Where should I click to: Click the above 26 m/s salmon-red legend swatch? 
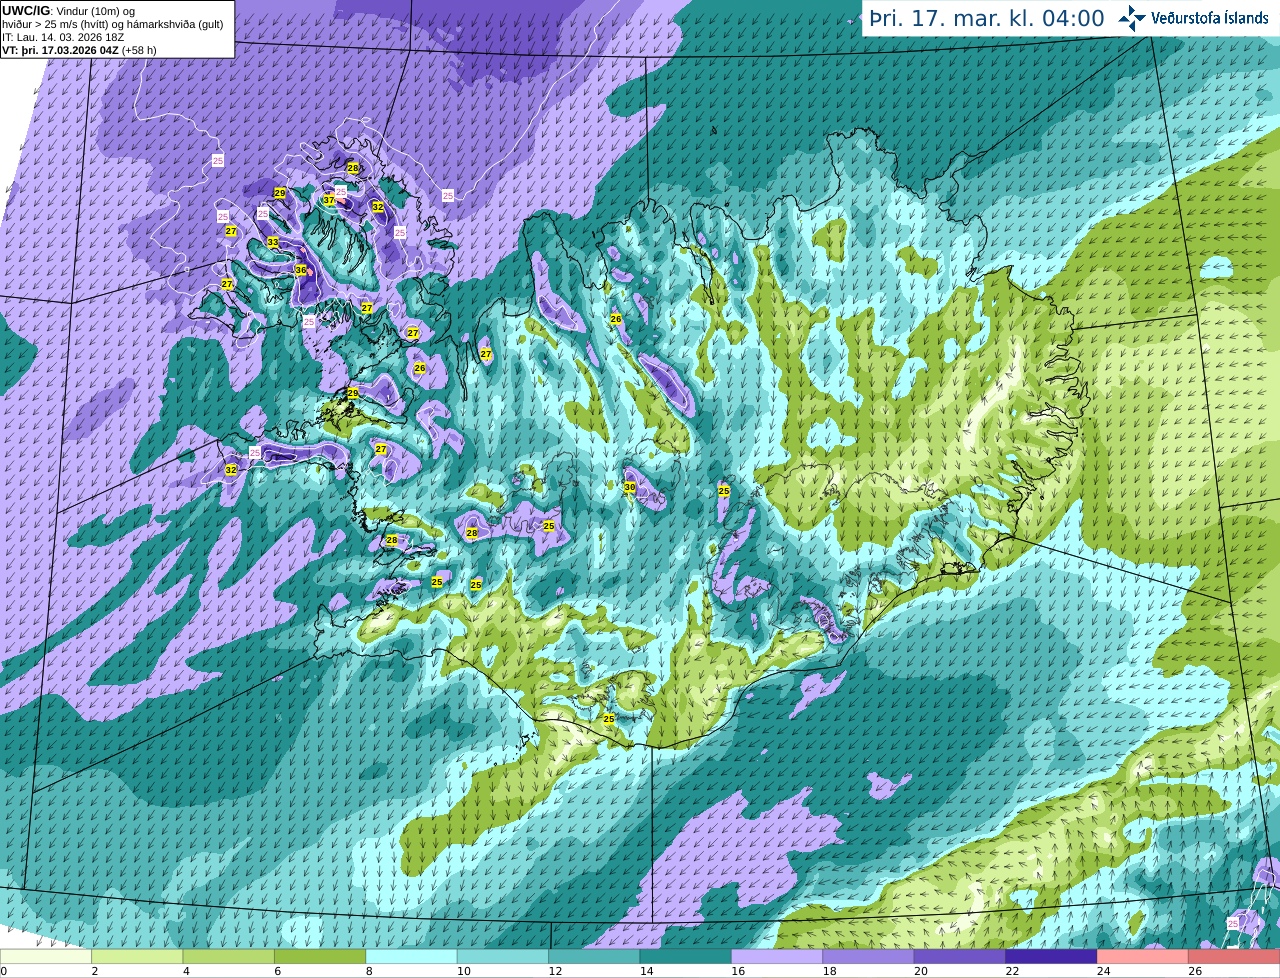coord(1234,957)
